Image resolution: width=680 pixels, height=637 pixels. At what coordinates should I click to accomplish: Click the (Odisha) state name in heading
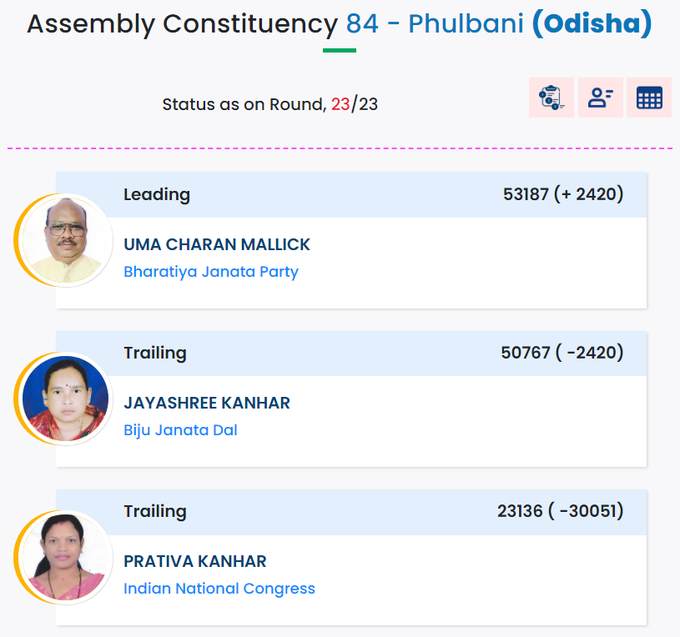pyautogui.click(x=592, y=23)
